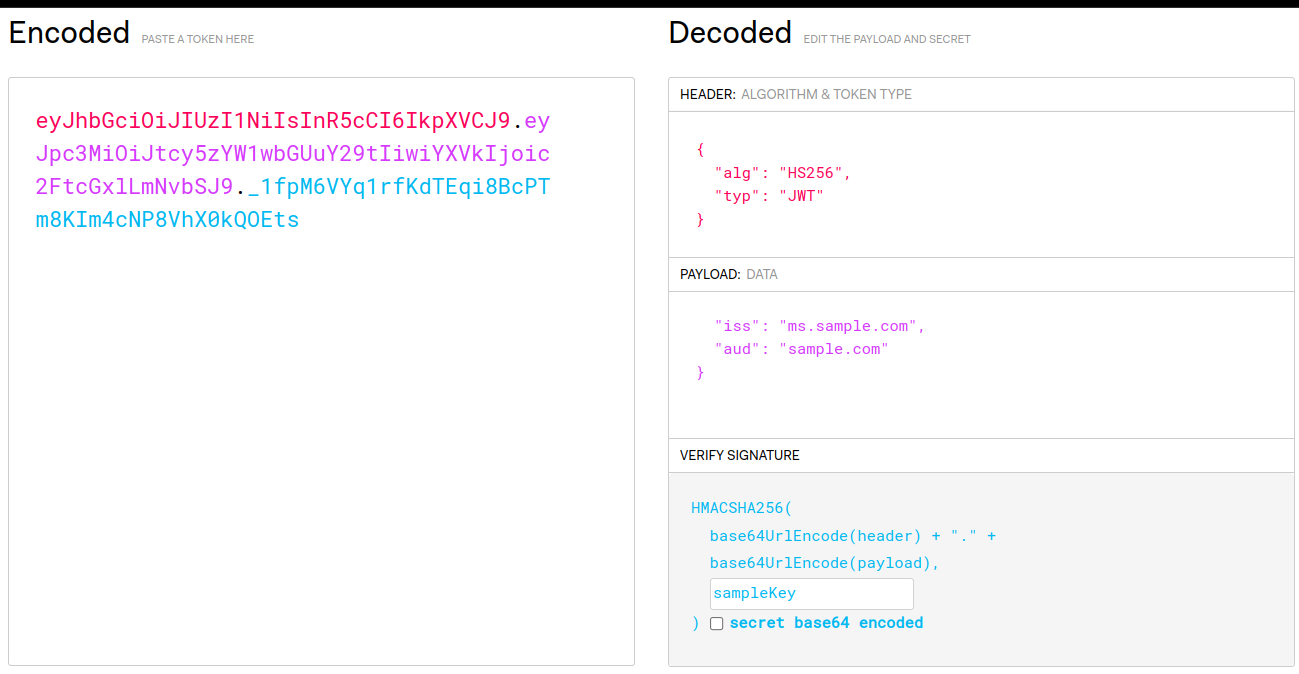
Task: Toggle the secret base64 encoded checkbox
Action: click(716, 624)
